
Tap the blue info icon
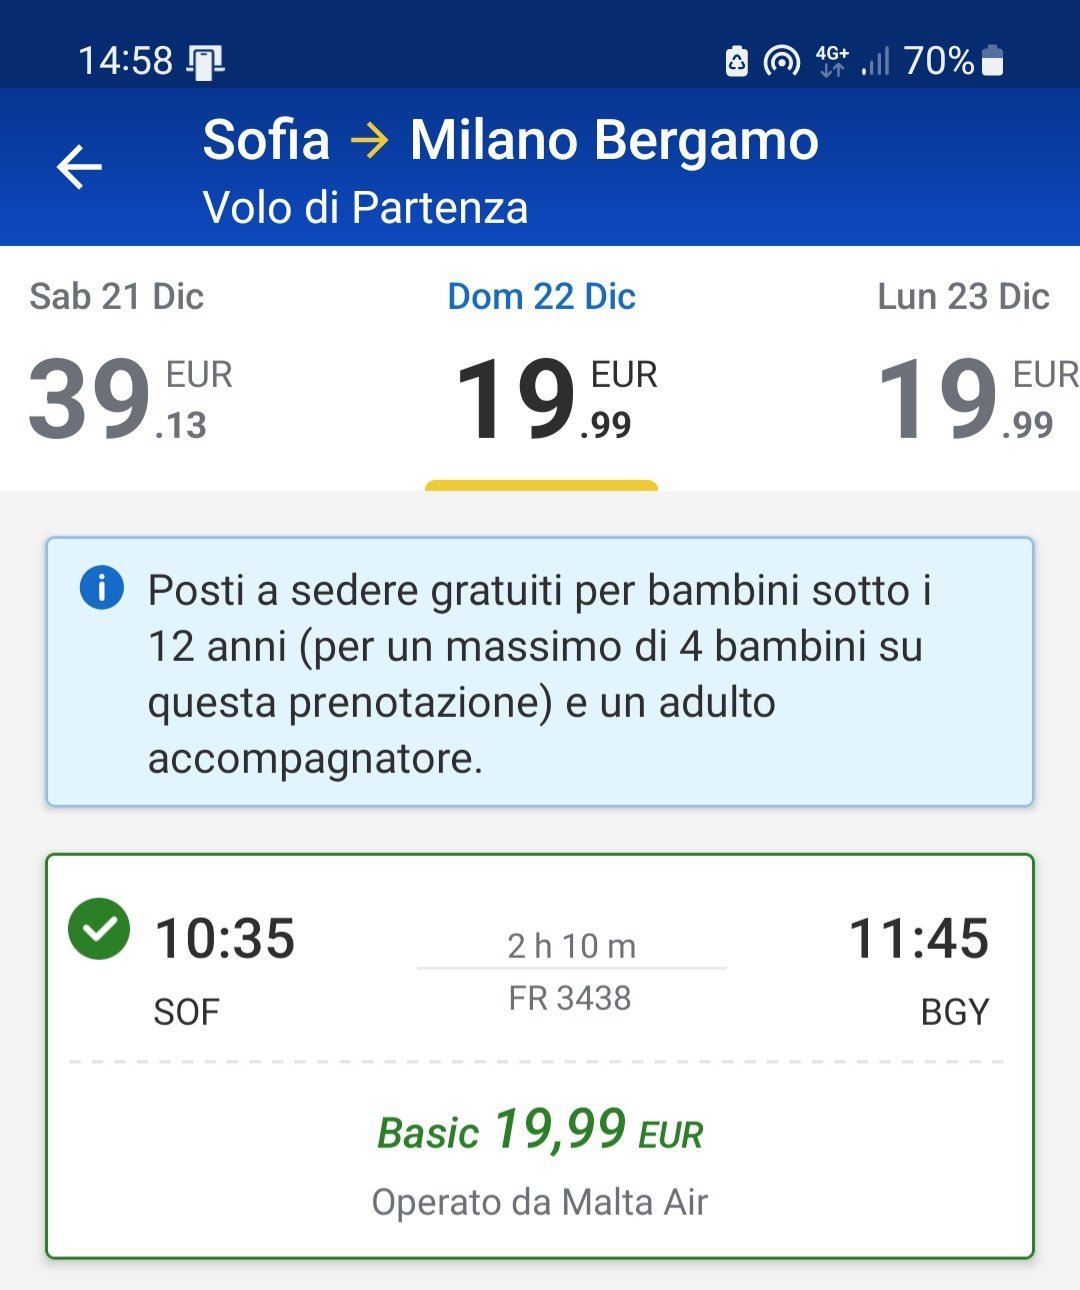[x=101, y=588]
